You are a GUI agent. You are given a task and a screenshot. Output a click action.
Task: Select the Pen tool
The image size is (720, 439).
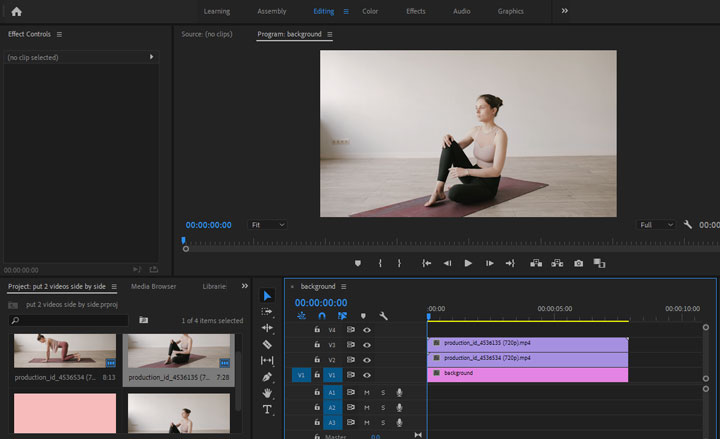click(x=267, y=377)
